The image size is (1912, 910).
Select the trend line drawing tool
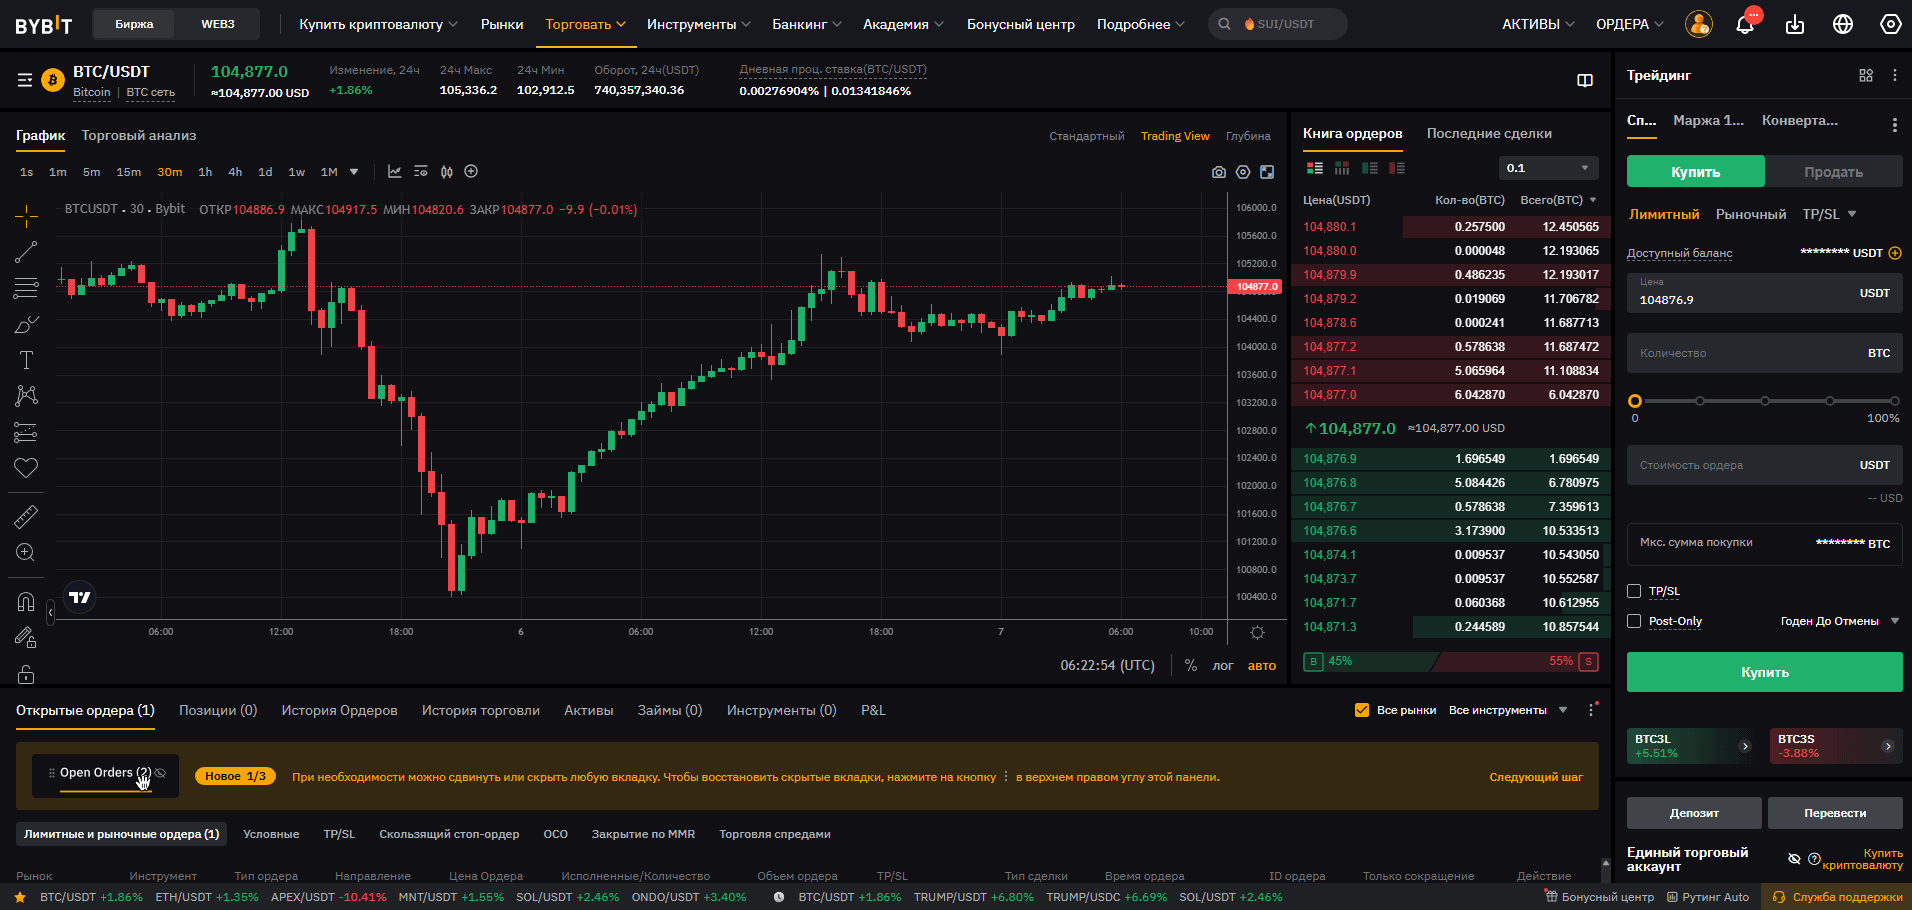click(26, 252)
